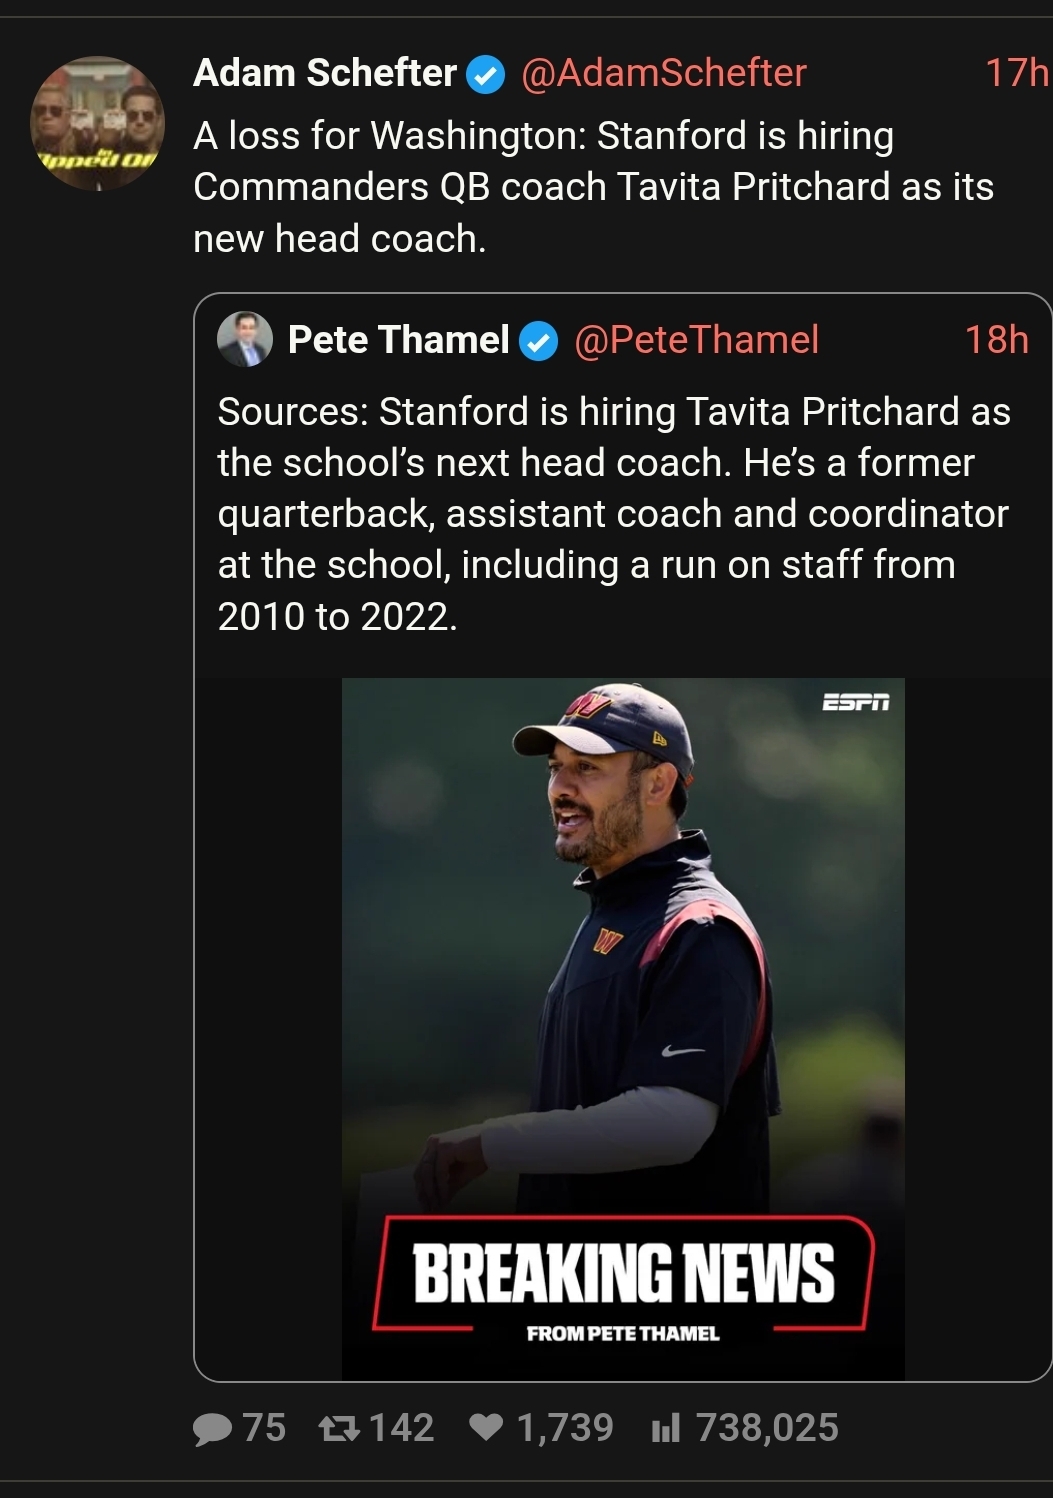1053x1498 pixels.
Task: Click the reply speech bubble icon
Action: click(x=212, y=1428)
